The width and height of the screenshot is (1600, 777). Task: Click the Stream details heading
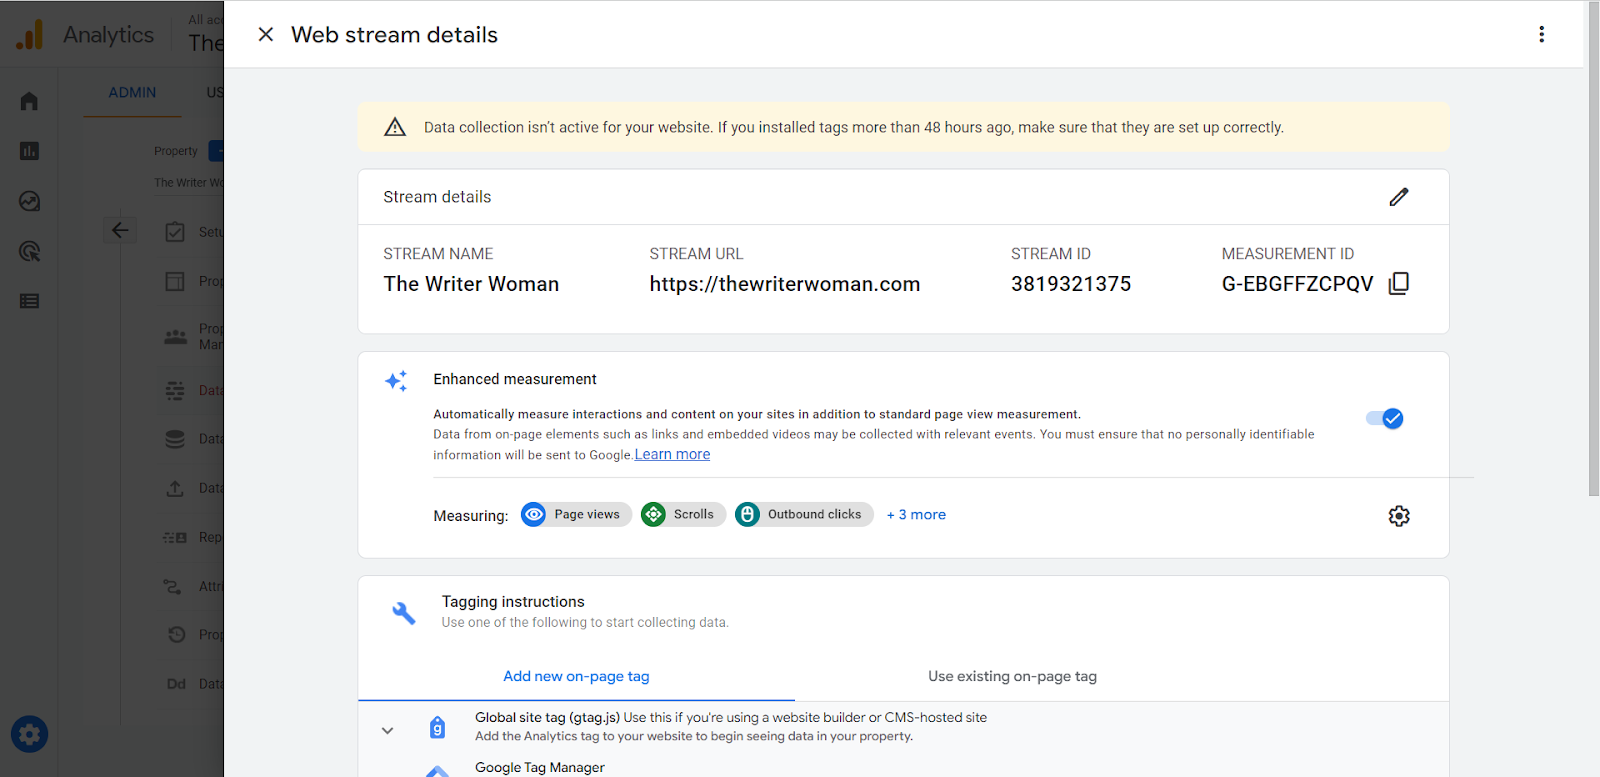click(x=437, y=197)
